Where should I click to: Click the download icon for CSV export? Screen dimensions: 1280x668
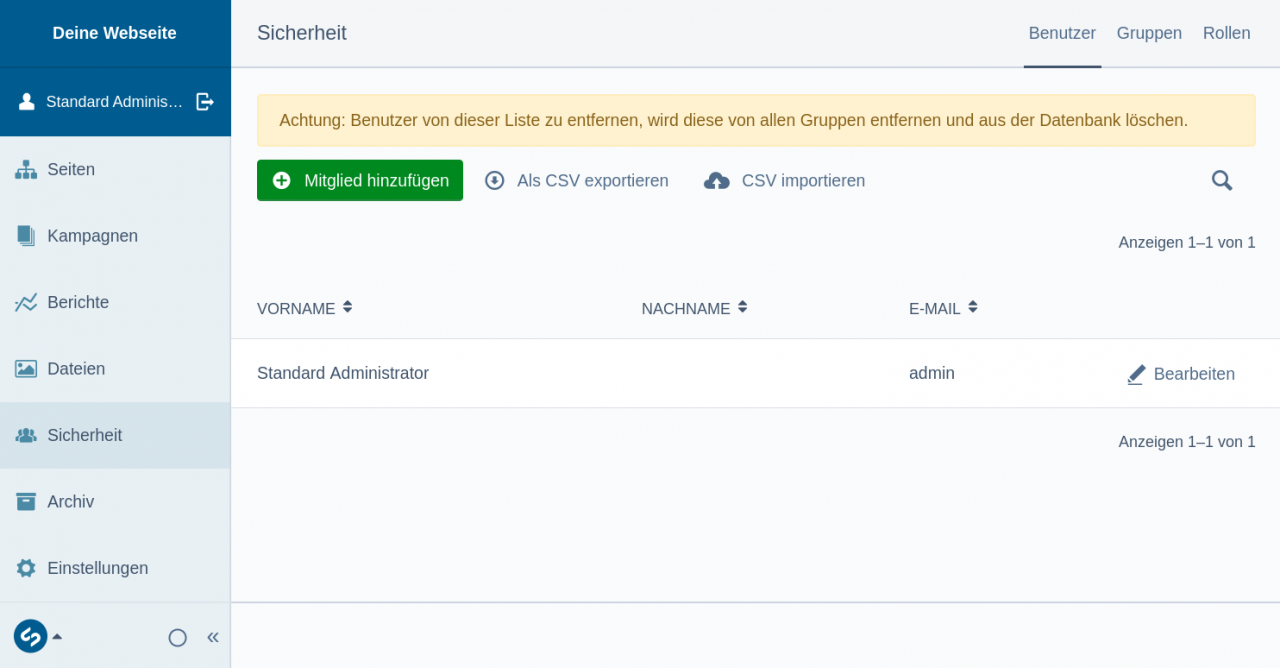(x=495, y=180)
